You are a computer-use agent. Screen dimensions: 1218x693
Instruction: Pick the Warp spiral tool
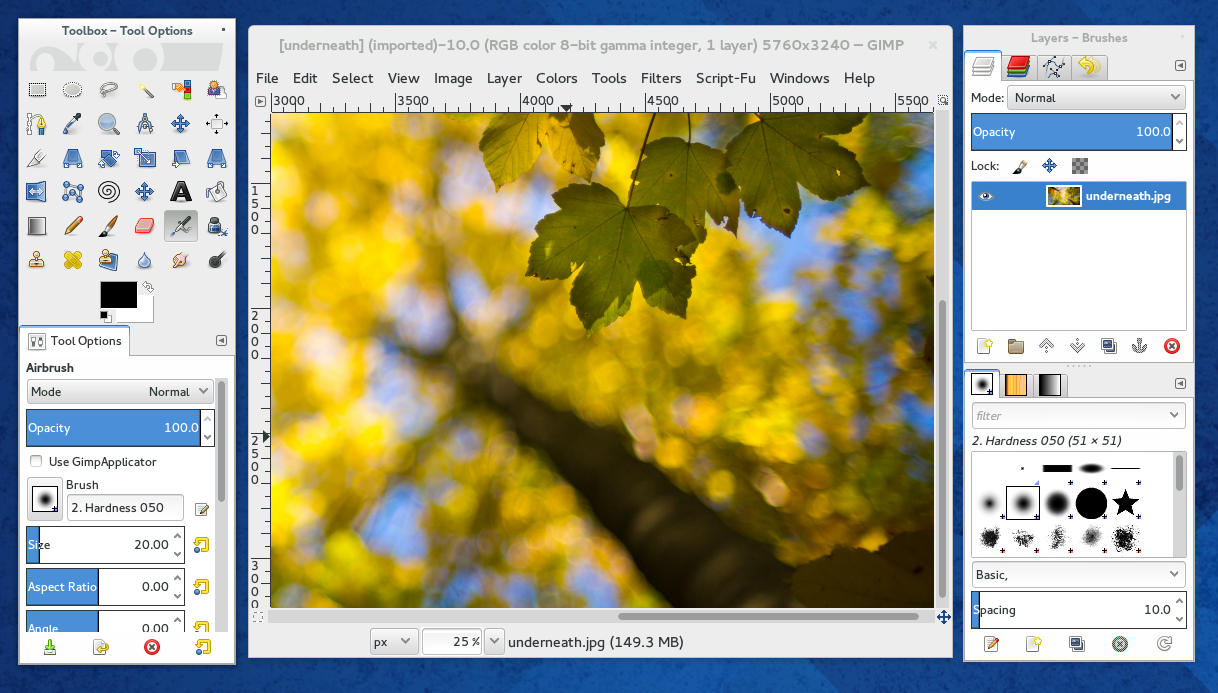click(x=109, y=191)
